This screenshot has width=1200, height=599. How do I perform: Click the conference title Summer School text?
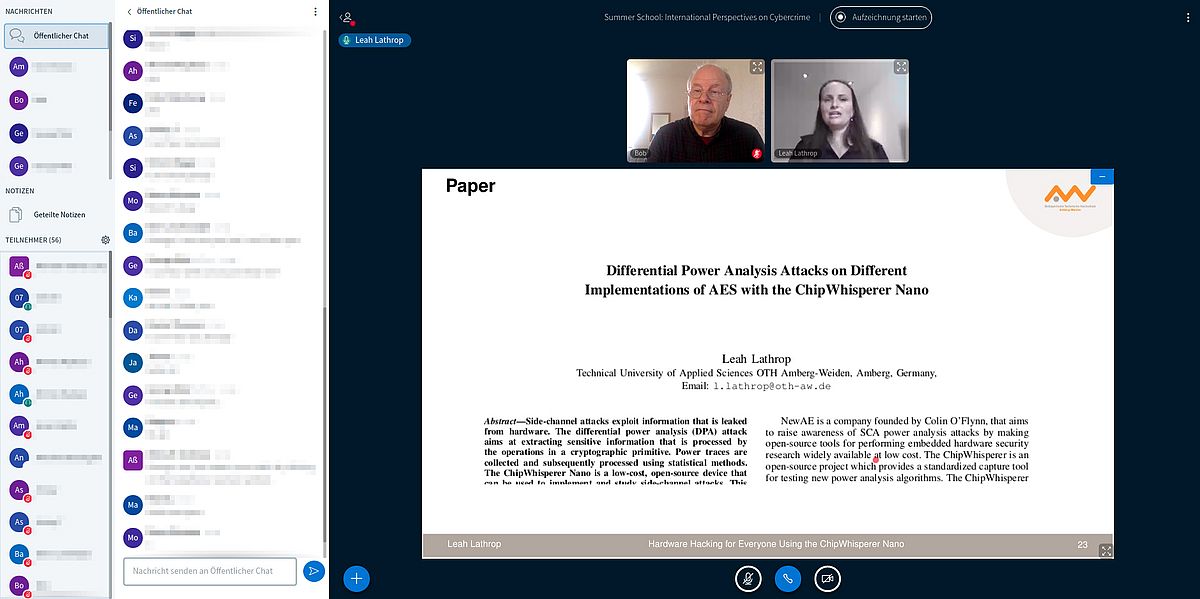(707, 17)
